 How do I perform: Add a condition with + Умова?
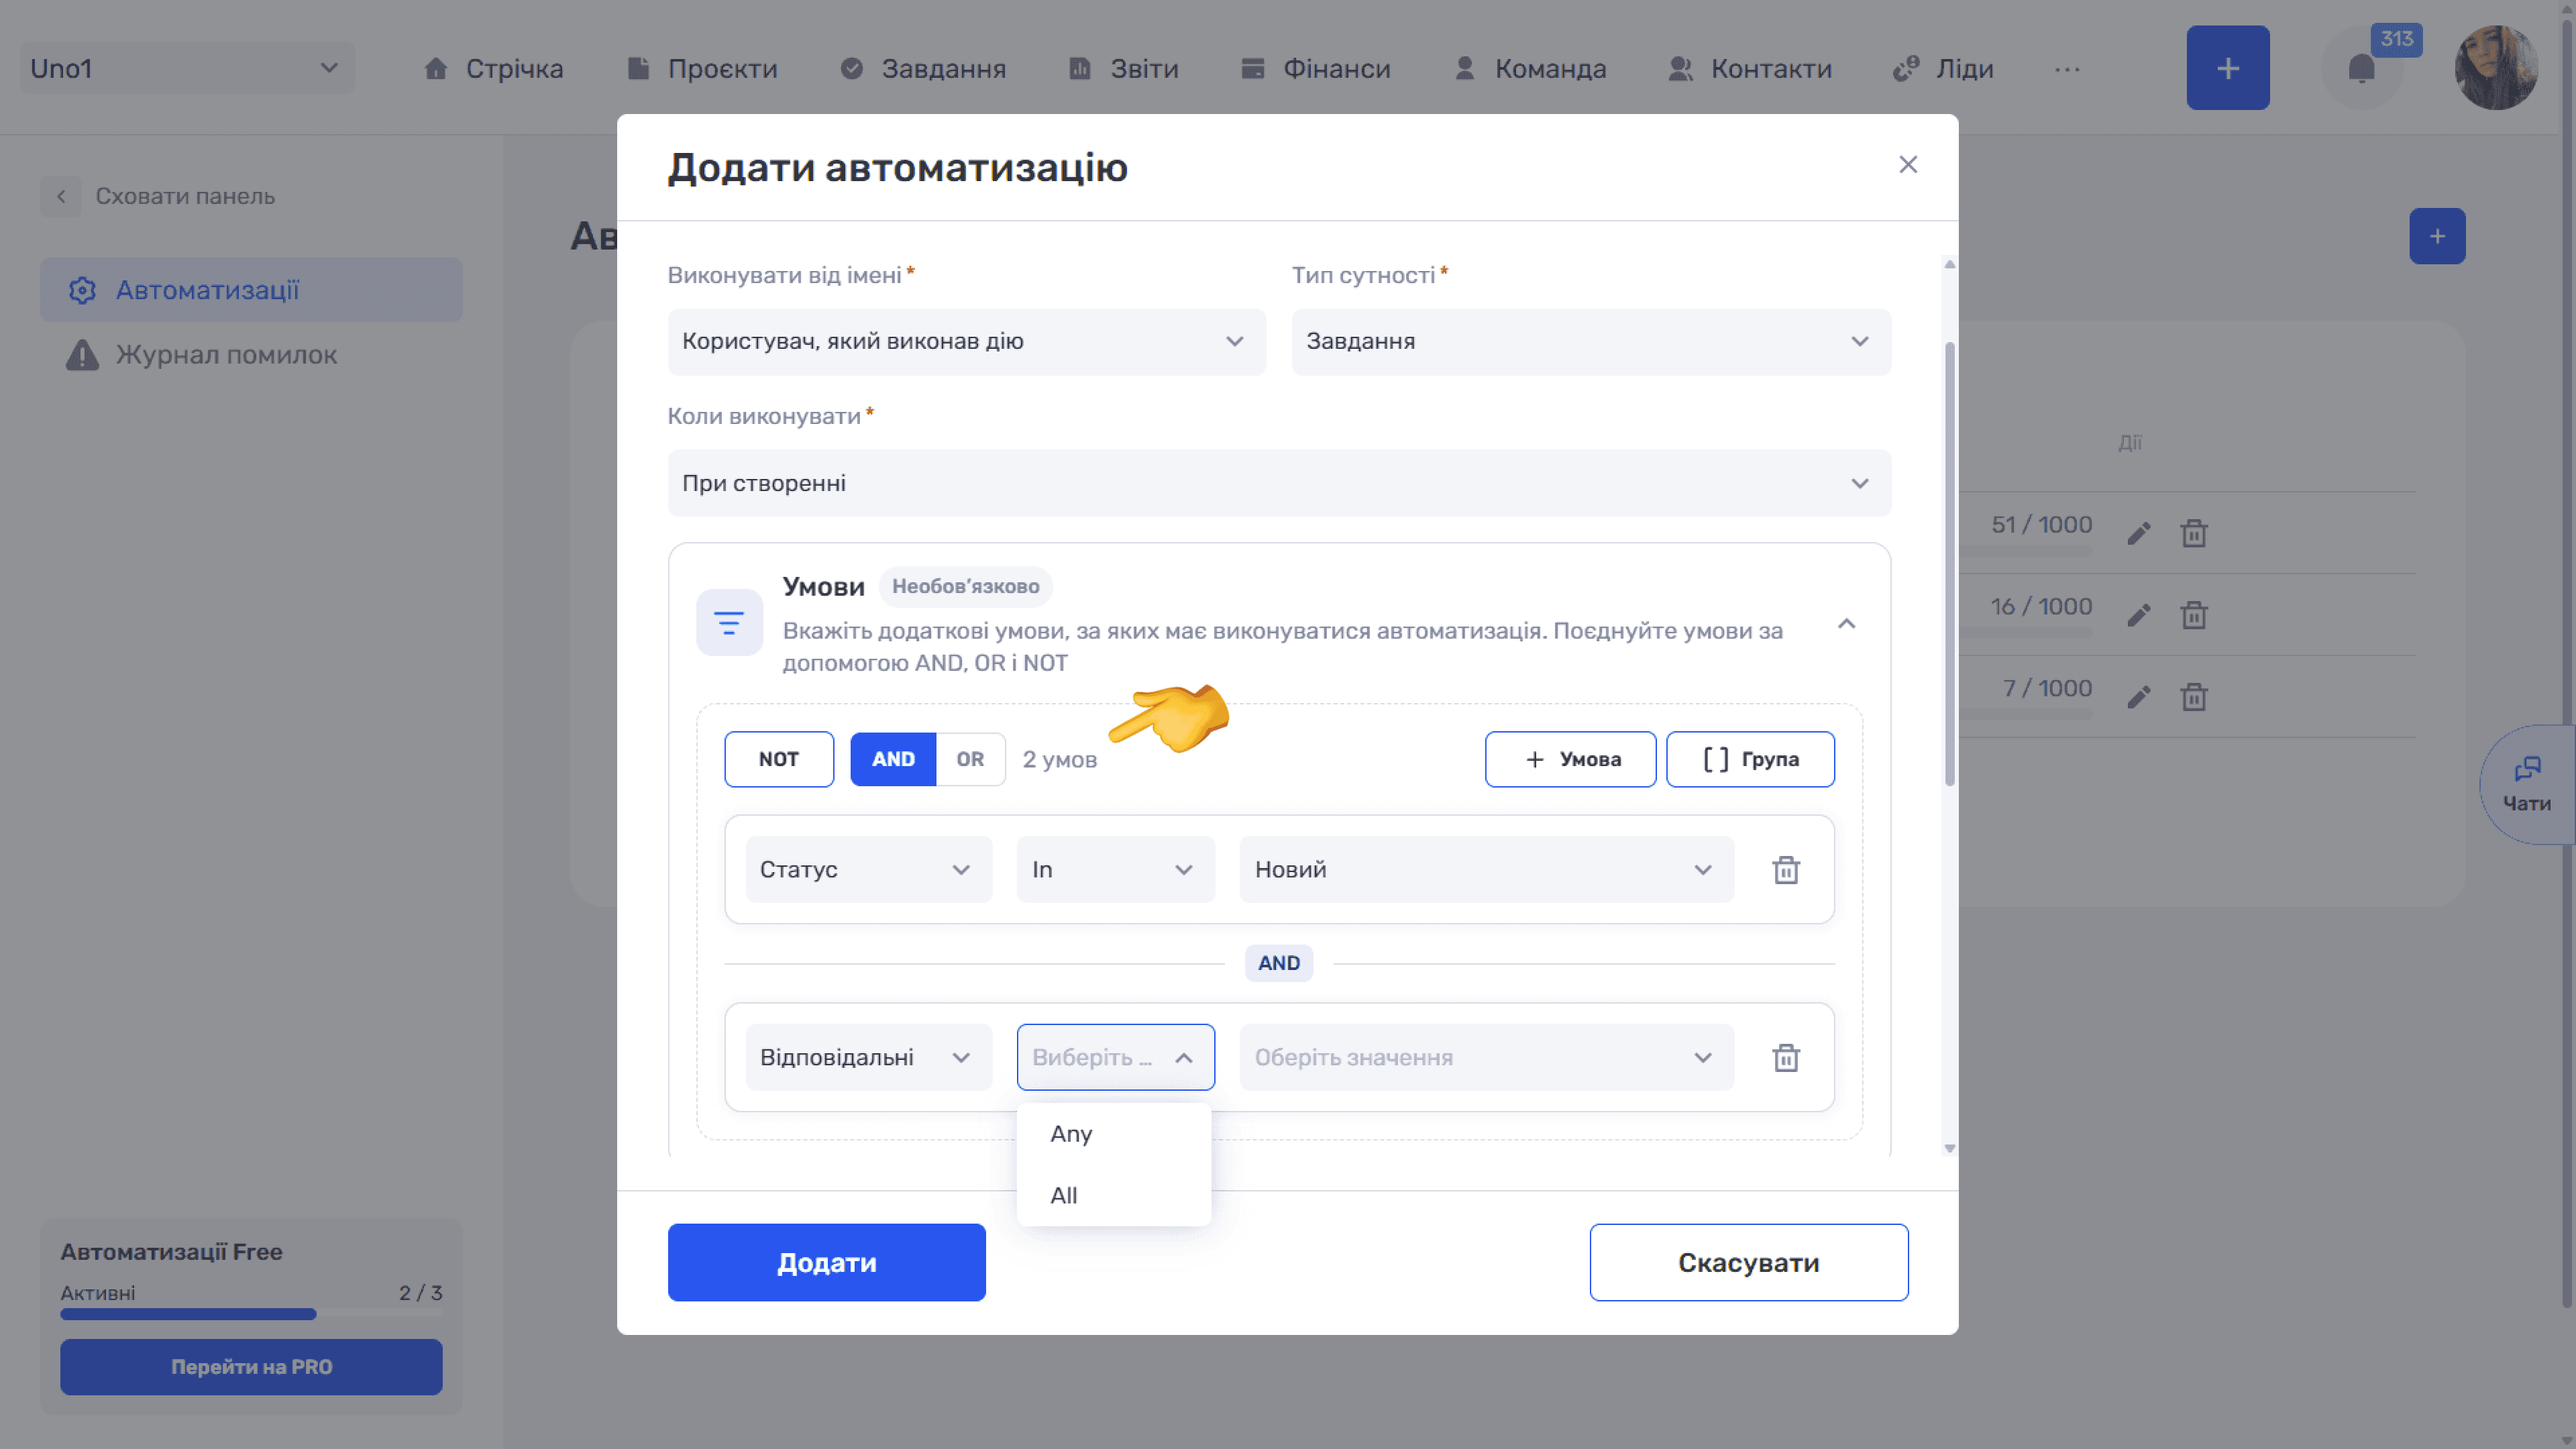click(1570, 759)
